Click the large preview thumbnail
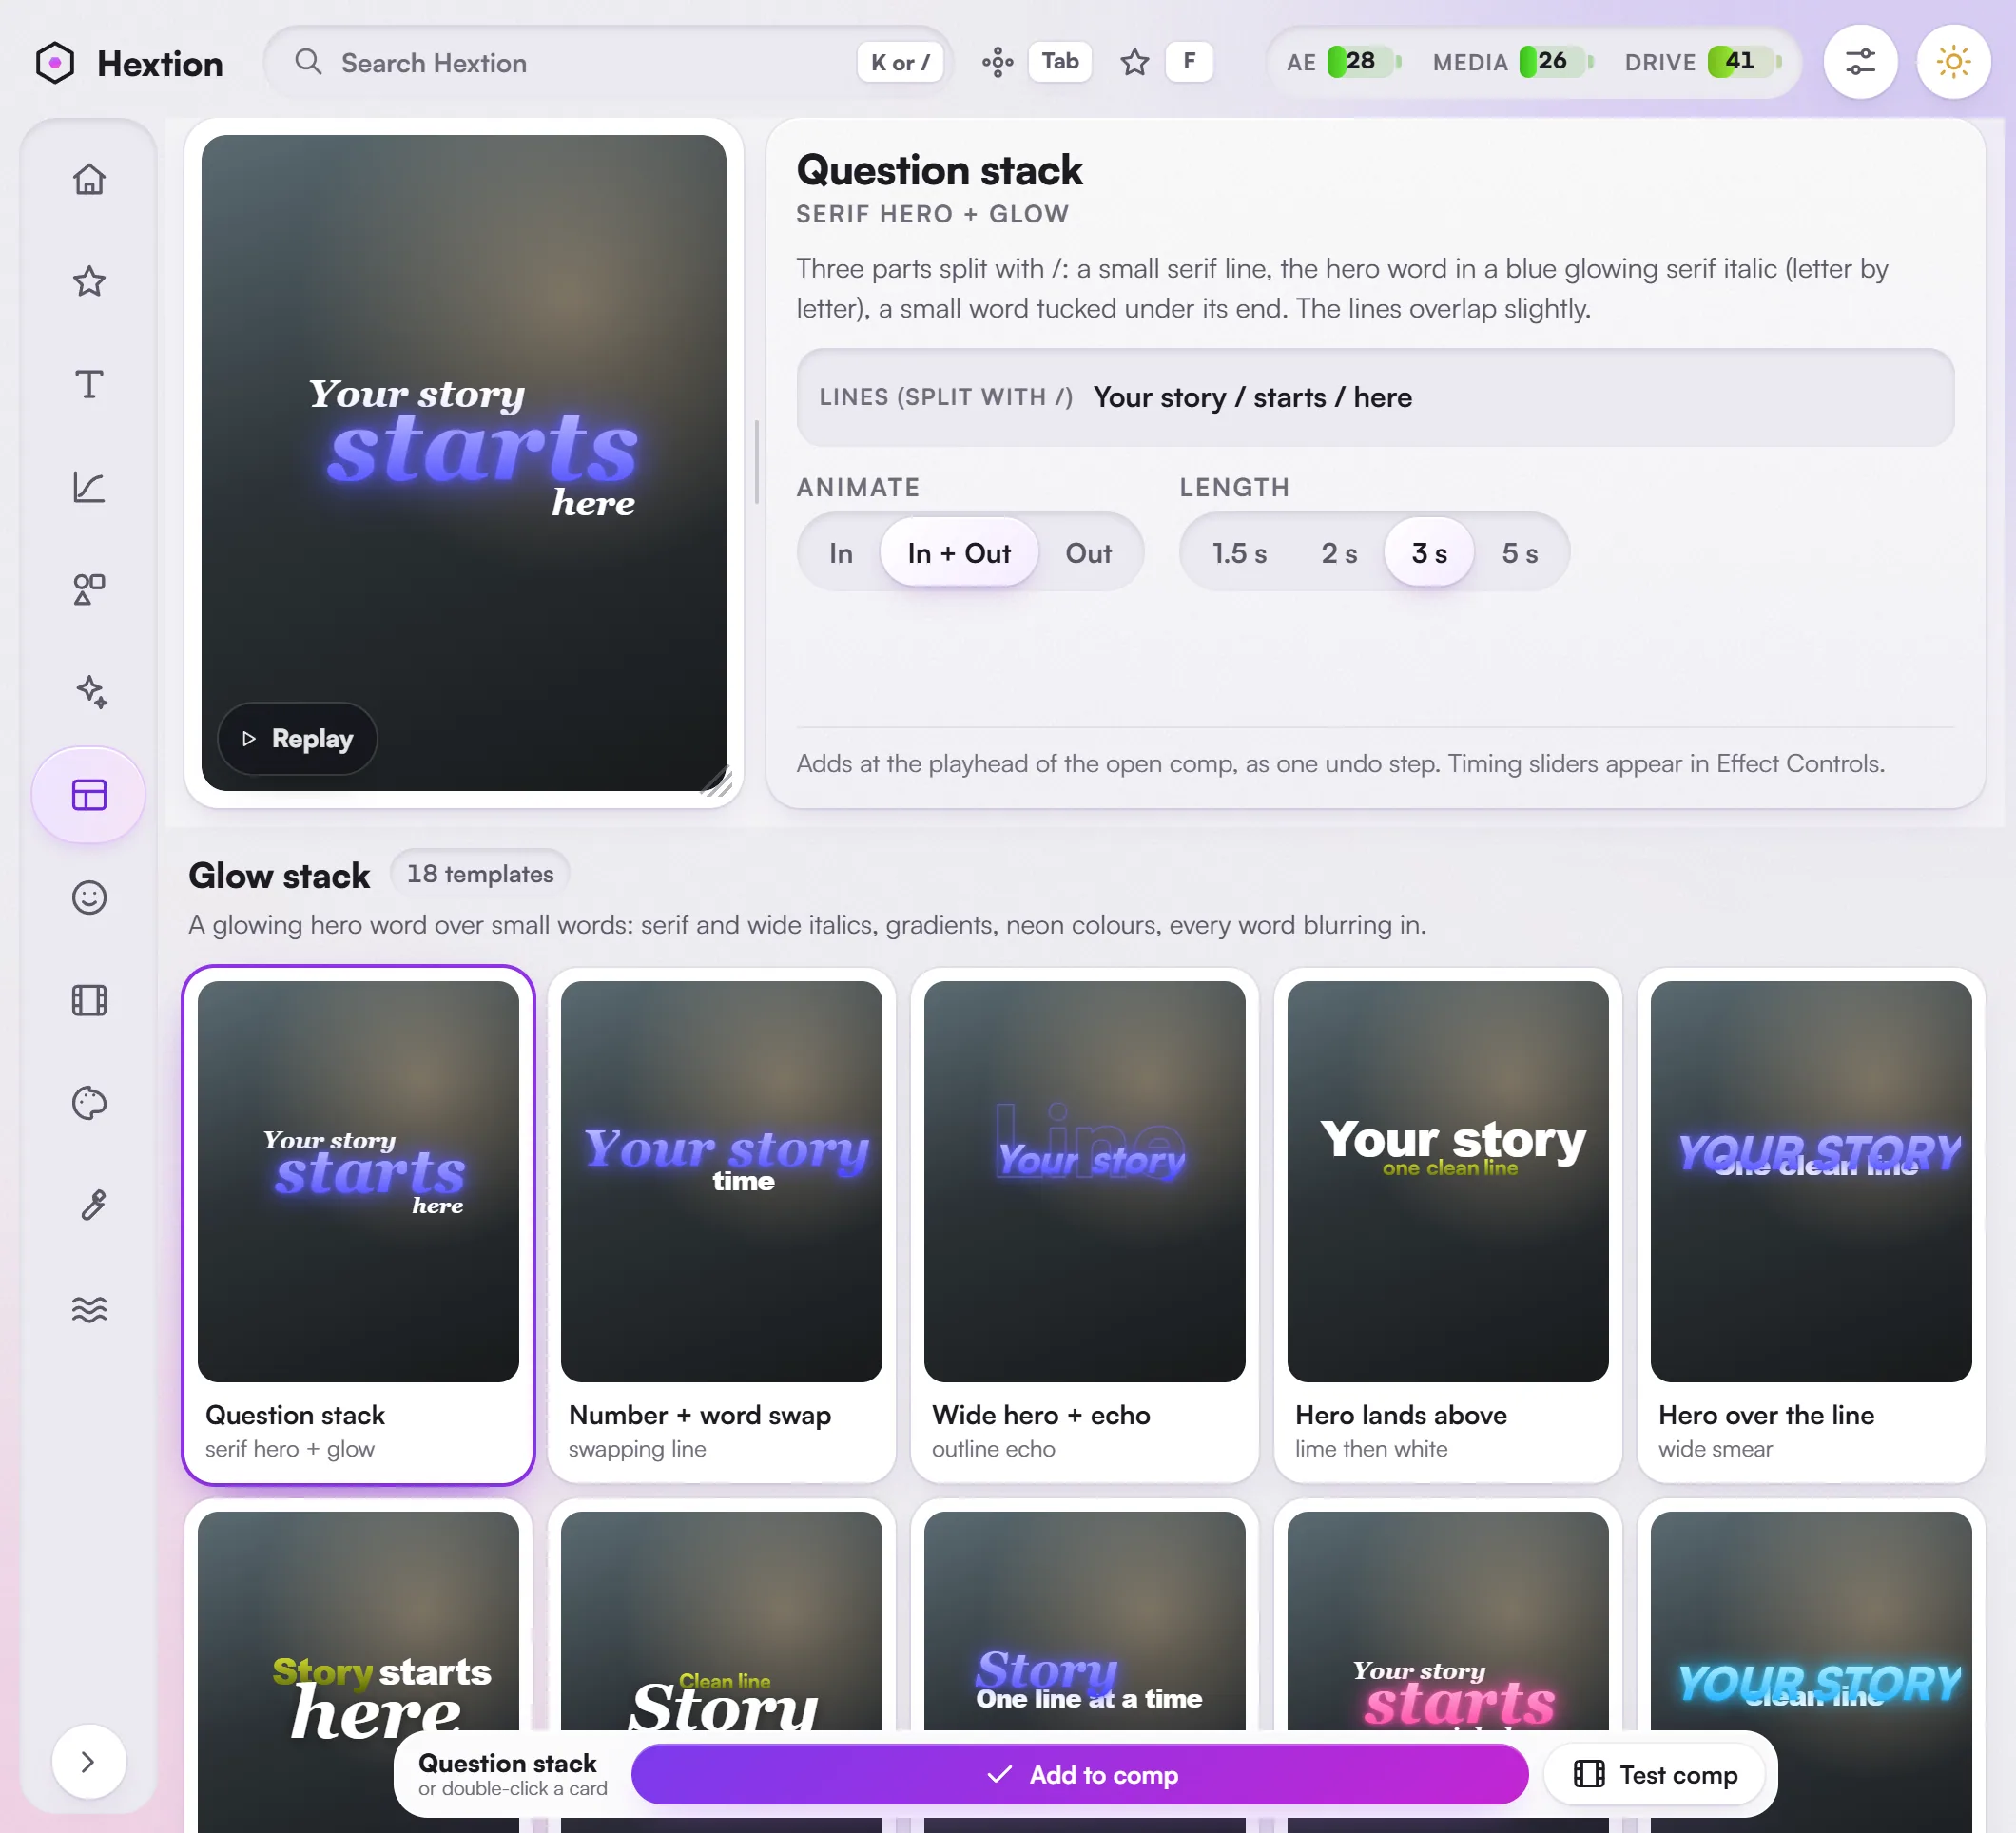 click(463, 462)
